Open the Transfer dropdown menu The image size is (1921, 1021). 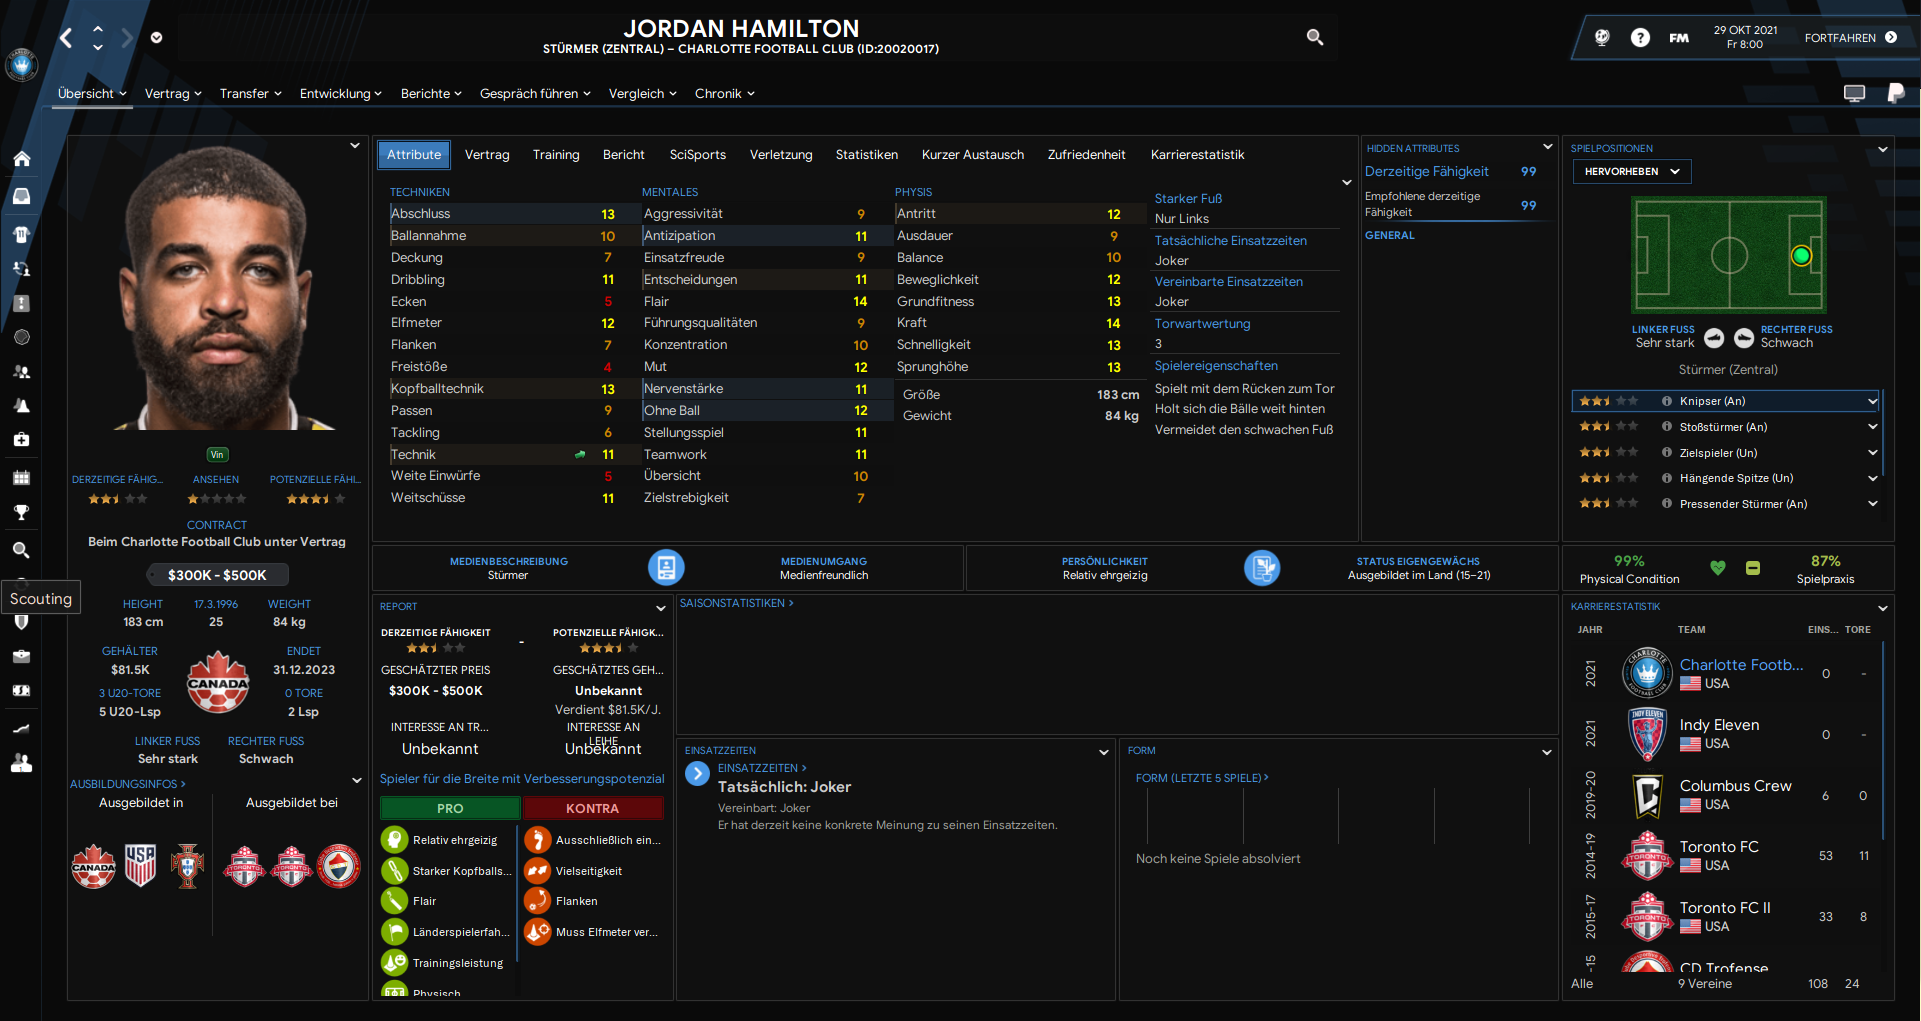pyautogui.click(x=251, y=94)
